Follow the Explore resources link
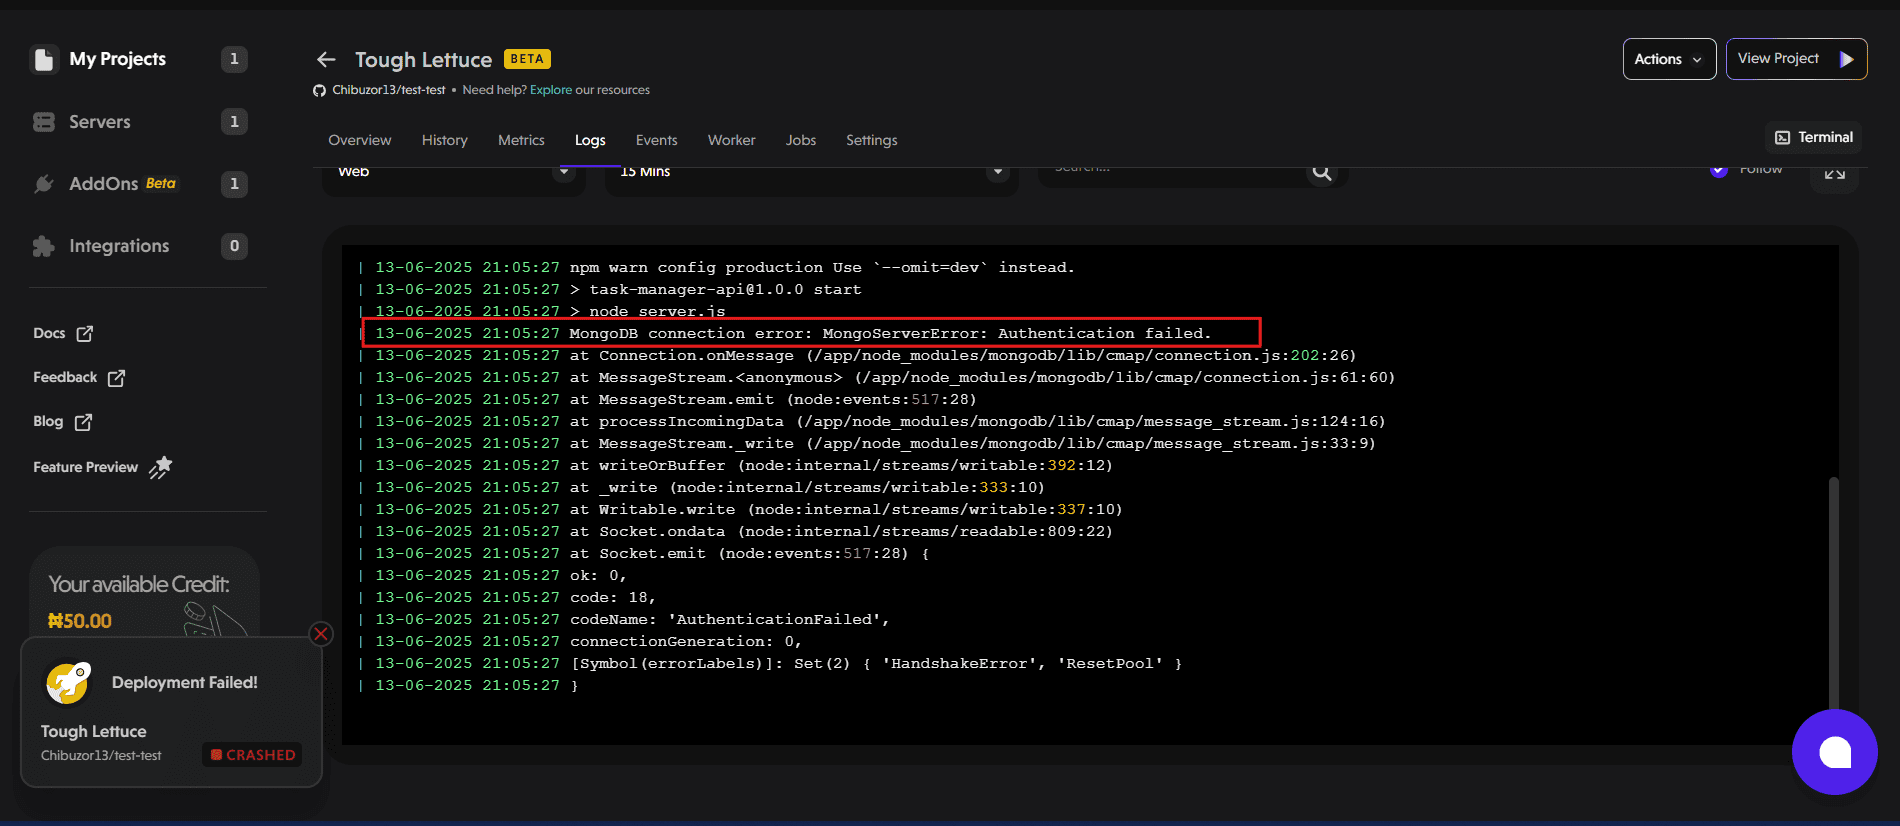The height and width of the screenshot is (826, 1900). coord(551,90)
